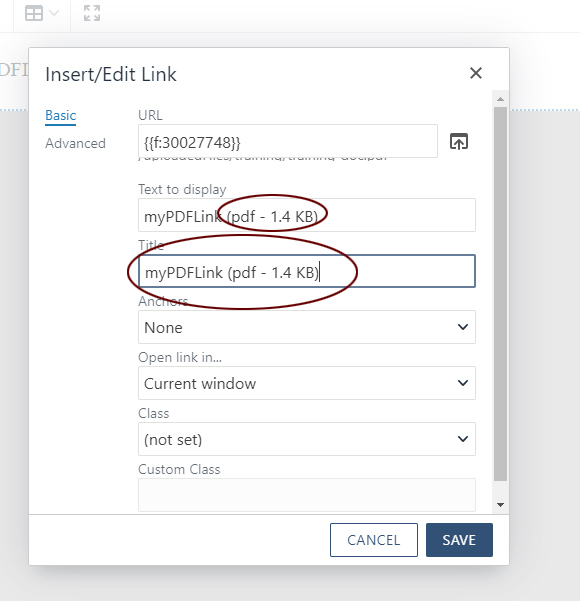The width and height of the screenshot is (580, 601).
Task: Switch to the Basic tab
Action: coord(61,115)
